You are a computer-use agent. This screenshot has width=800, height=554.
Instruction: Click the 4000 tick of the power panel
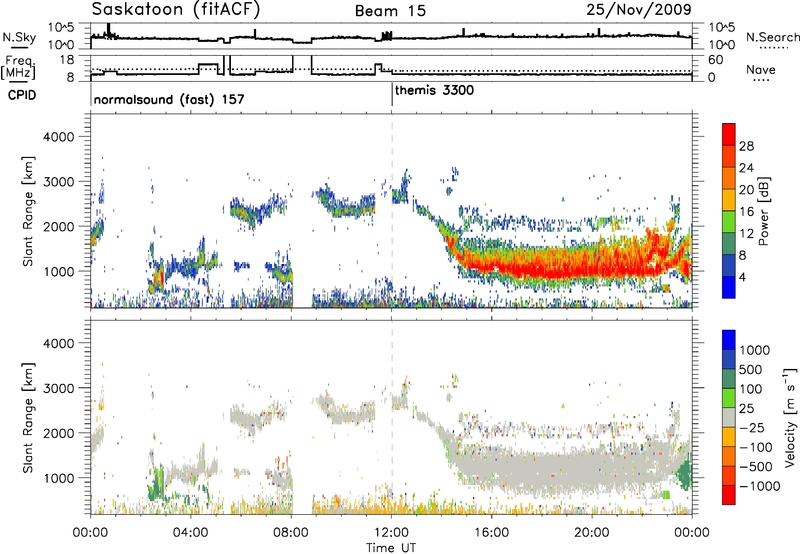pyautogui.click(x=58, y=137)
